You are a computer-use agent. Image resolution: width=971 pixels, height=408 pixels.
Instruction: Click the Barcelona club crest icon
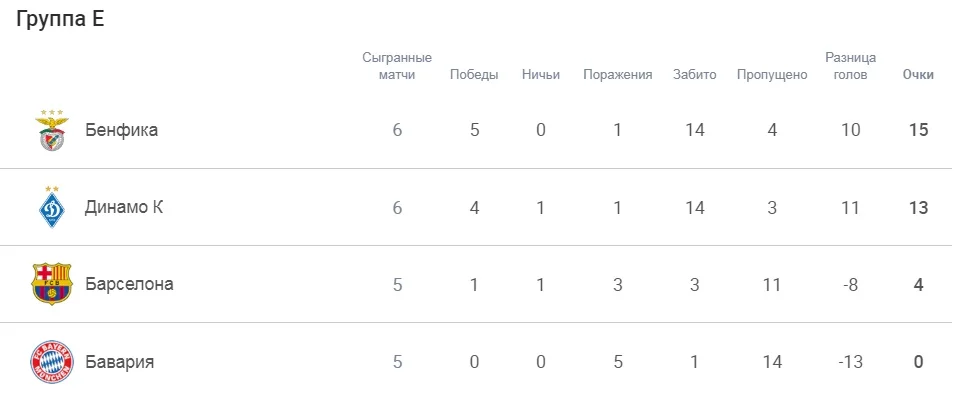(x=53, y=284)
